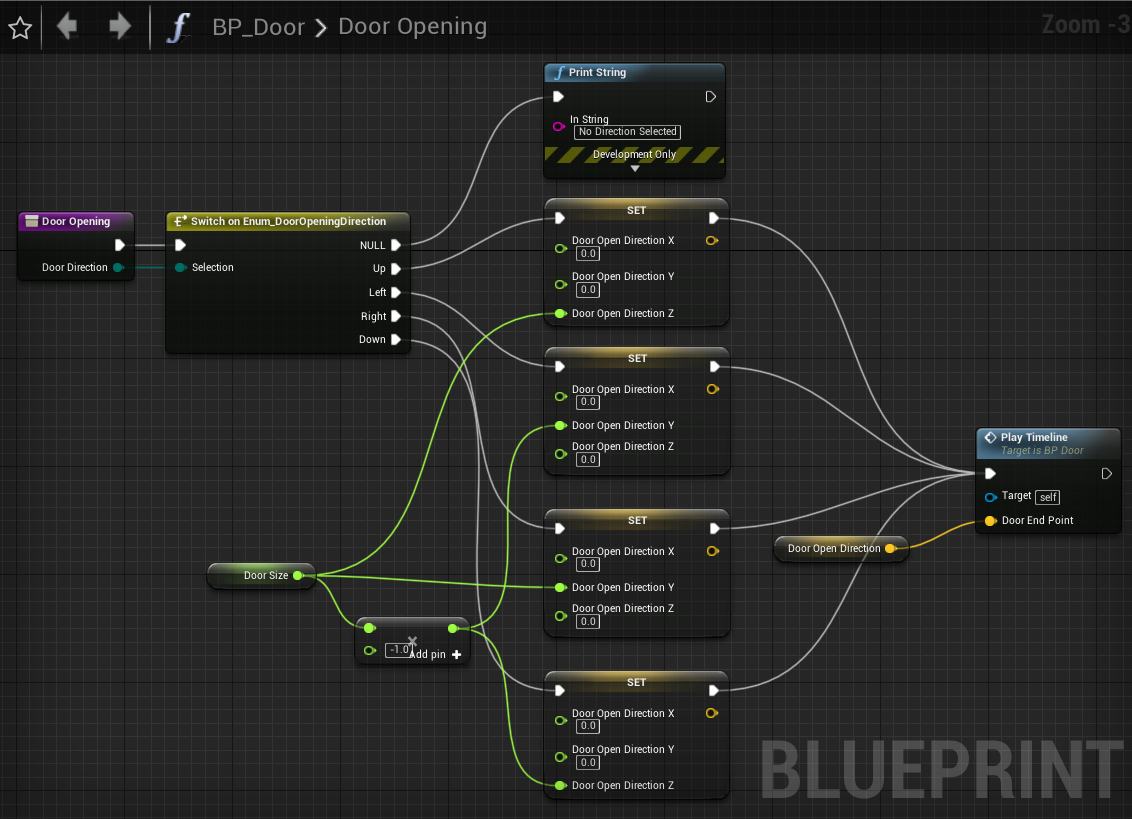1132x819 pixels.
Task: Click the multiply node top input pin
Action: coord(370,628)
